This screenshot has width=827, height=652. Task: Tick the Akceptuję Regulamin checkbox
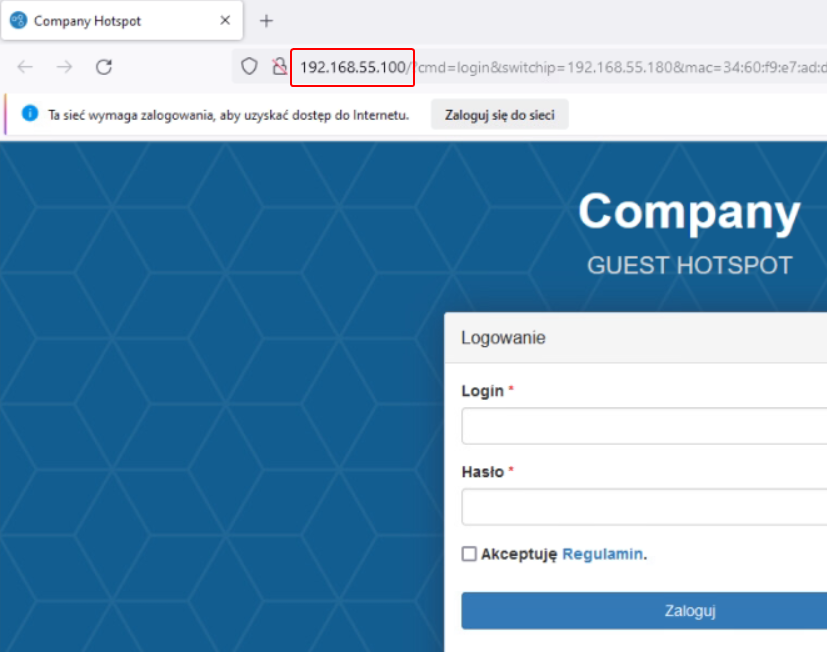pyautogui.click(x=469, y=554)
